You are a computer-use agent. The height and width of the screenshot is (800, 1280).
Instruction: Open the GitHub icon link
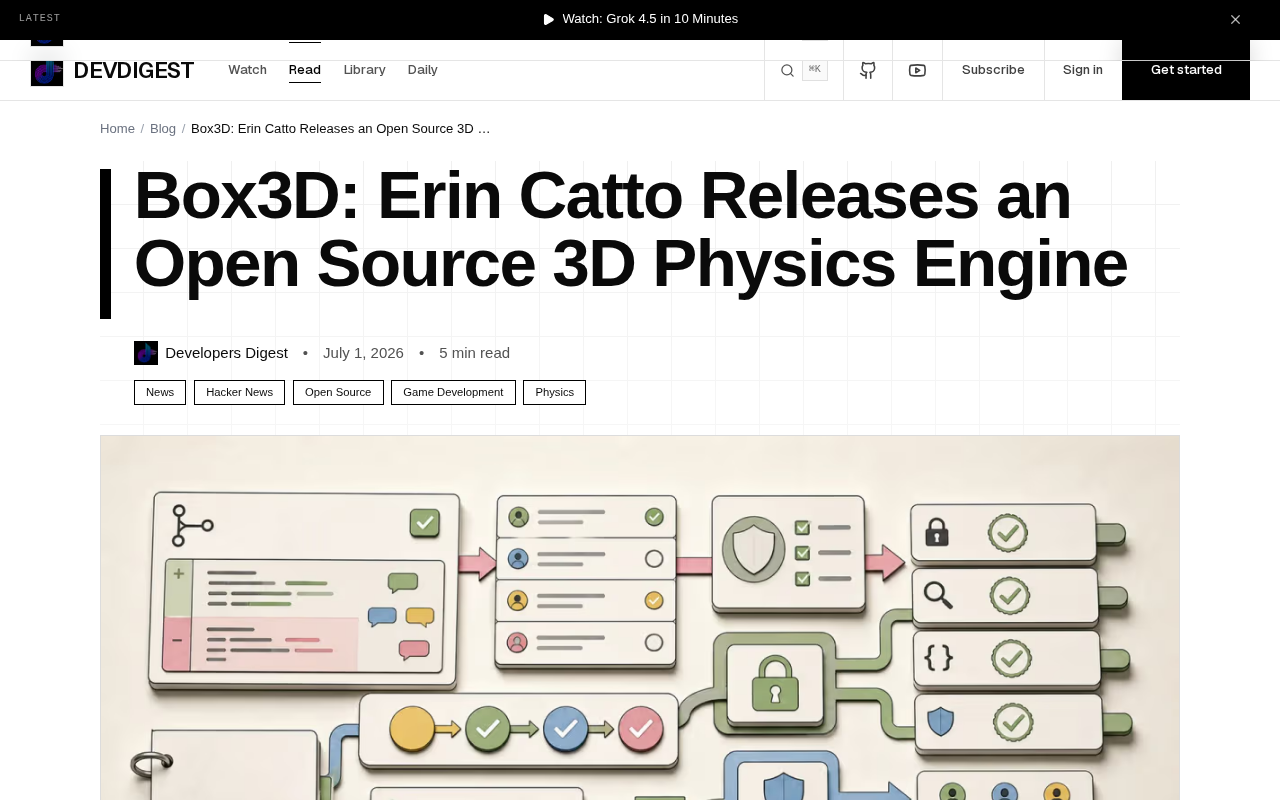click(868, 70)
